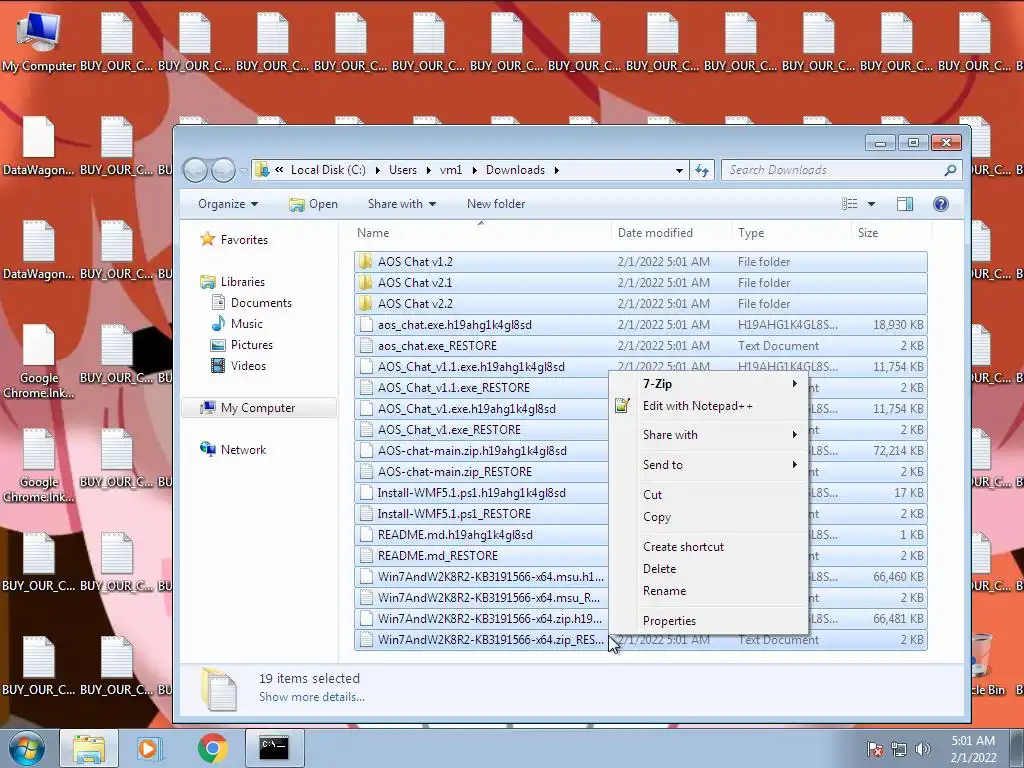Select My Computer in navigation pane
The width and height of the screenshot is (1024, 768).
click(257, 408)
